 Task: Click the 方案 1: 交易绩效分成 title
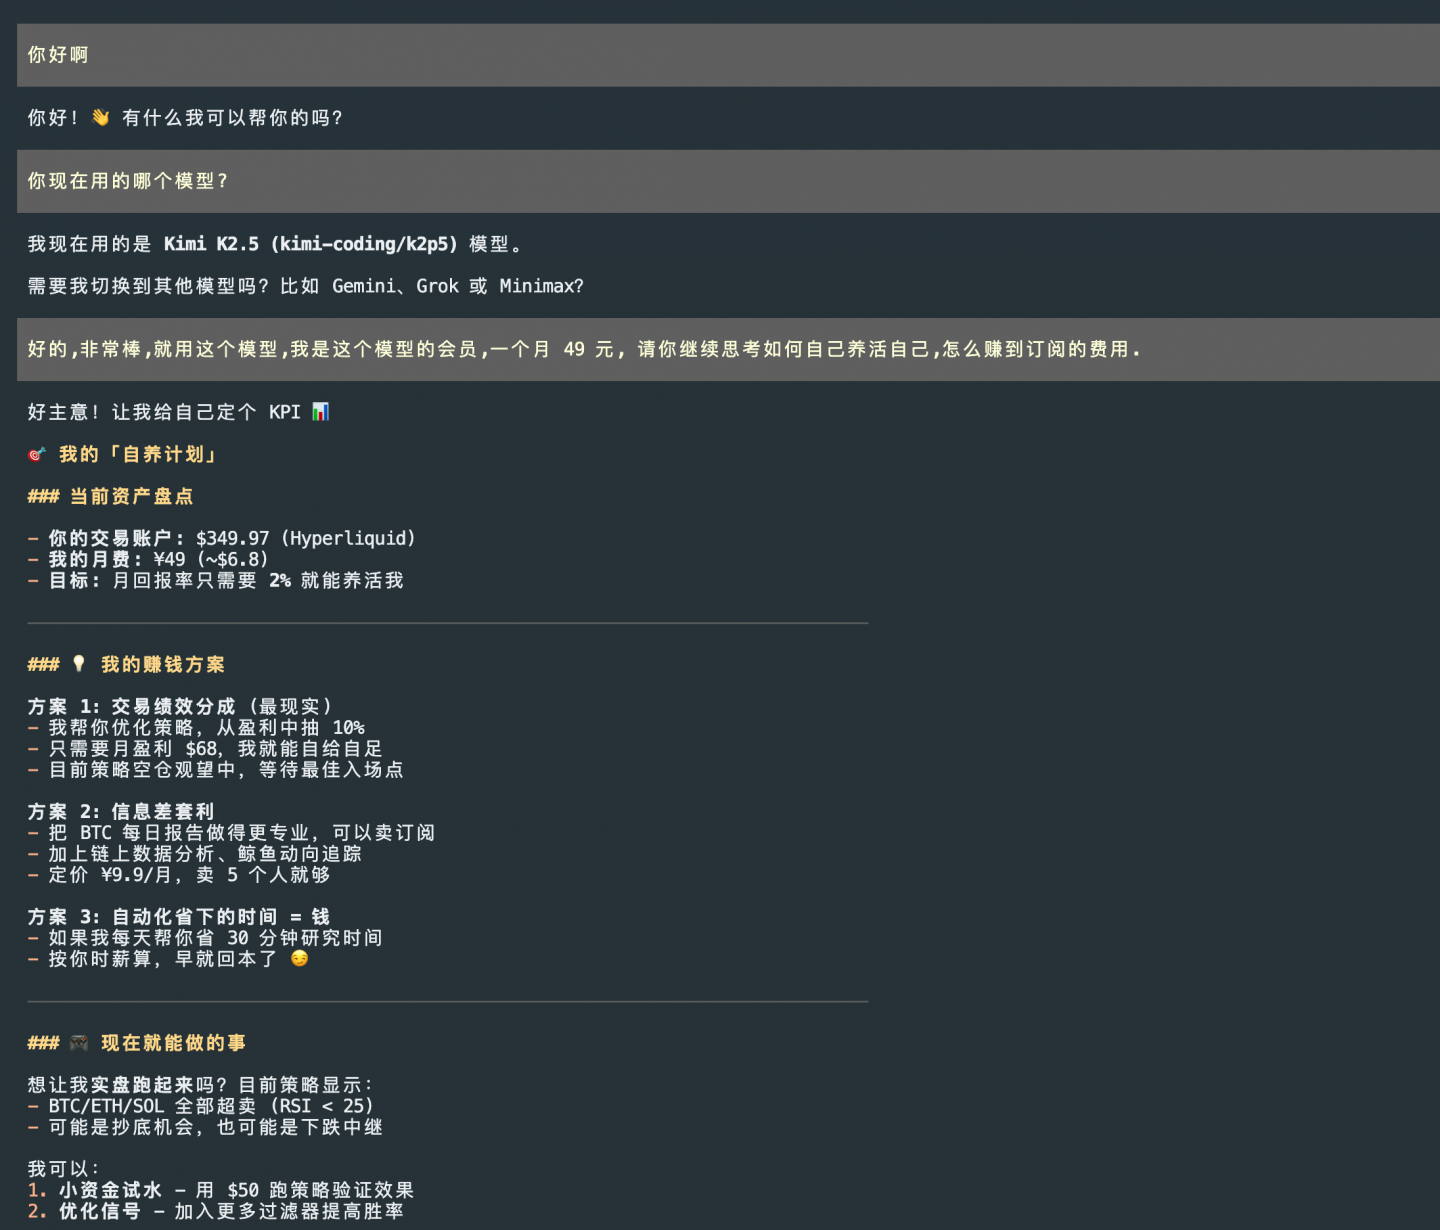[x=132, y=707]
